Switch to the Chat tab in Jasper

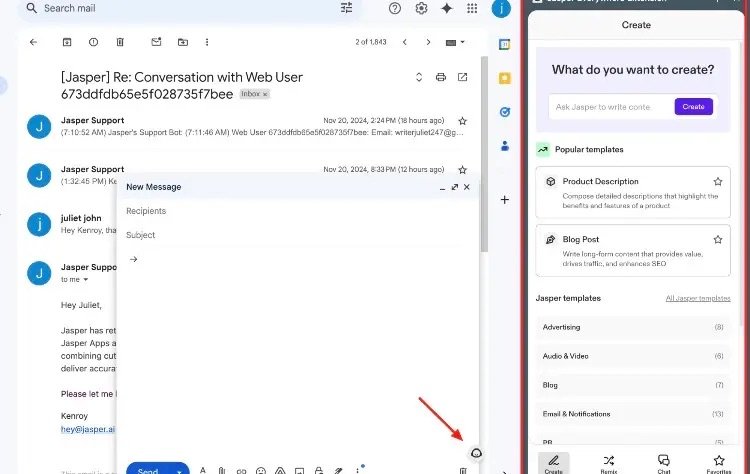(663, 463)
